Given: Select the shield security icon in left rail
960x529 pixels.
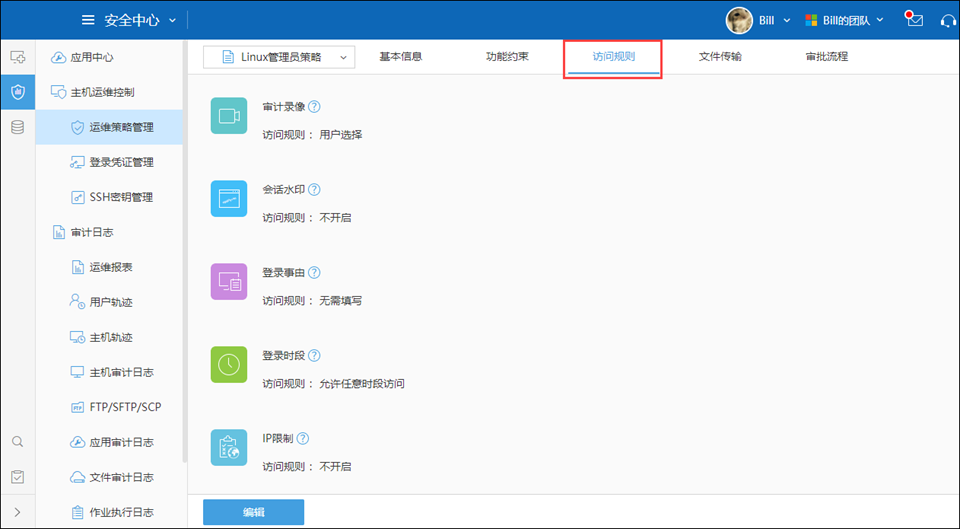Looking at the screenshot, I should (18, 92).
